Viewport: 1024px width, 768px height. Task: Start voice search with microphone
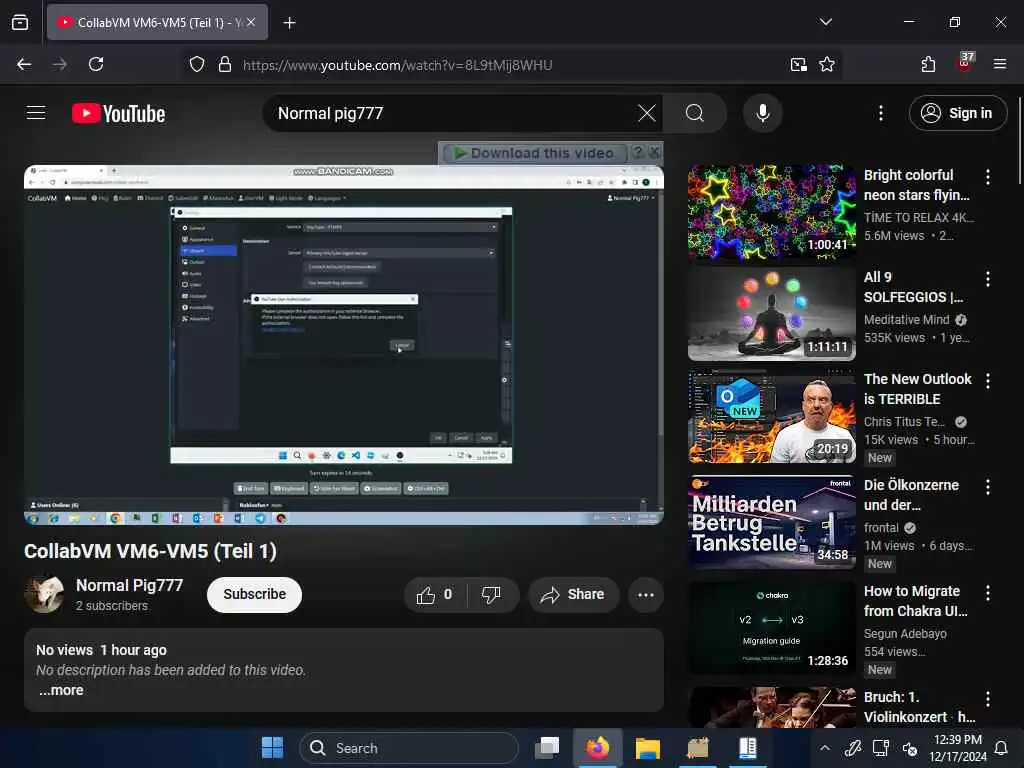[762, 113]
